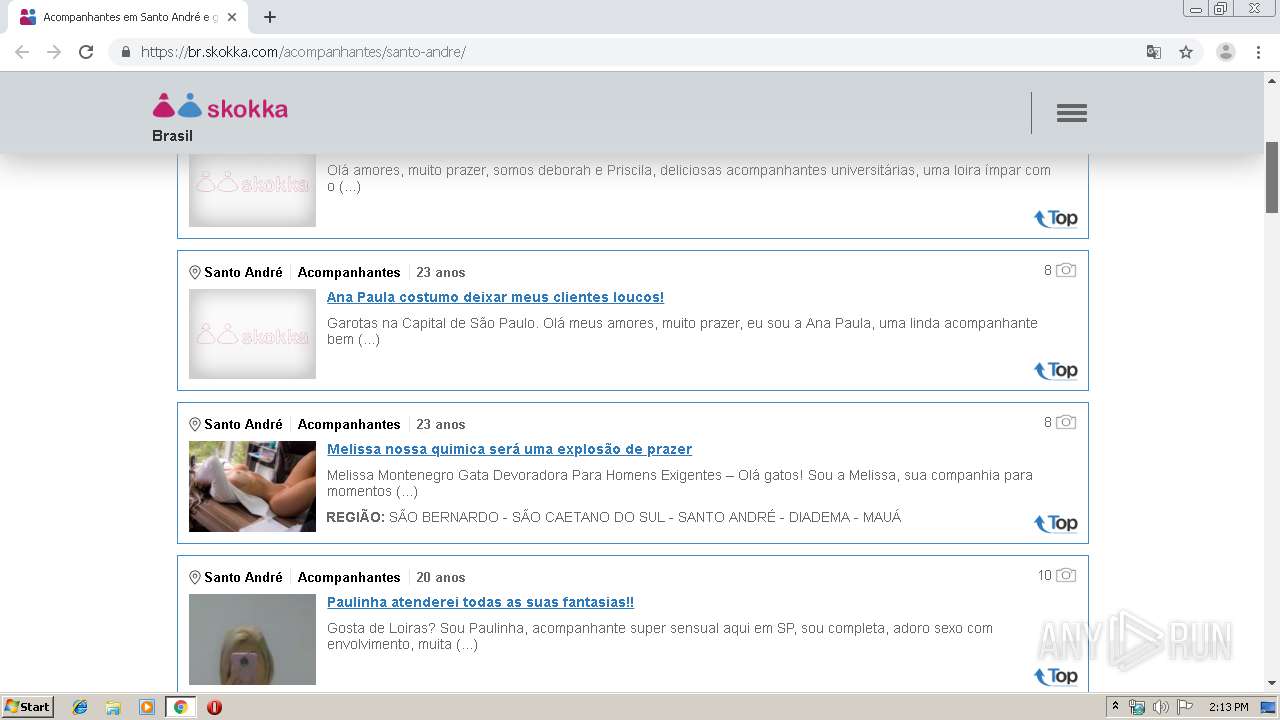Viewport: 1280px width, 720px height.
Task: Open a new browser tab
Action: 270,17
